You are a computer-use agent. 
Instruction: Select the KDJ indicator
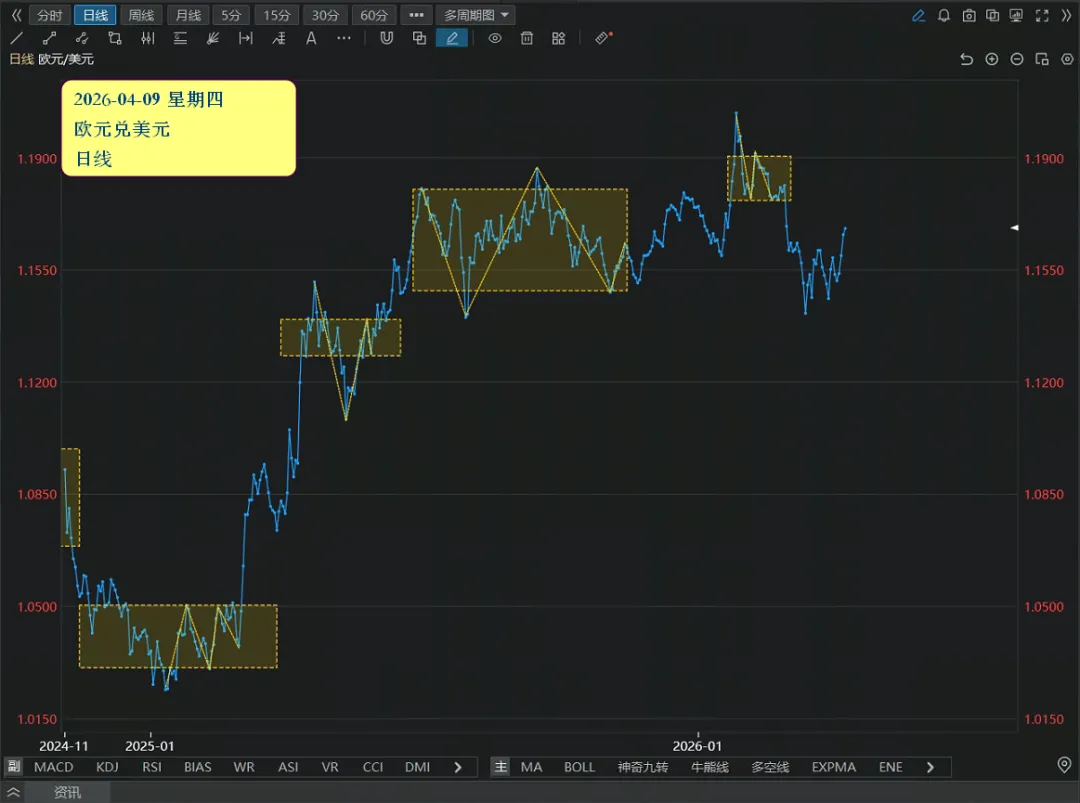point(107,767)
